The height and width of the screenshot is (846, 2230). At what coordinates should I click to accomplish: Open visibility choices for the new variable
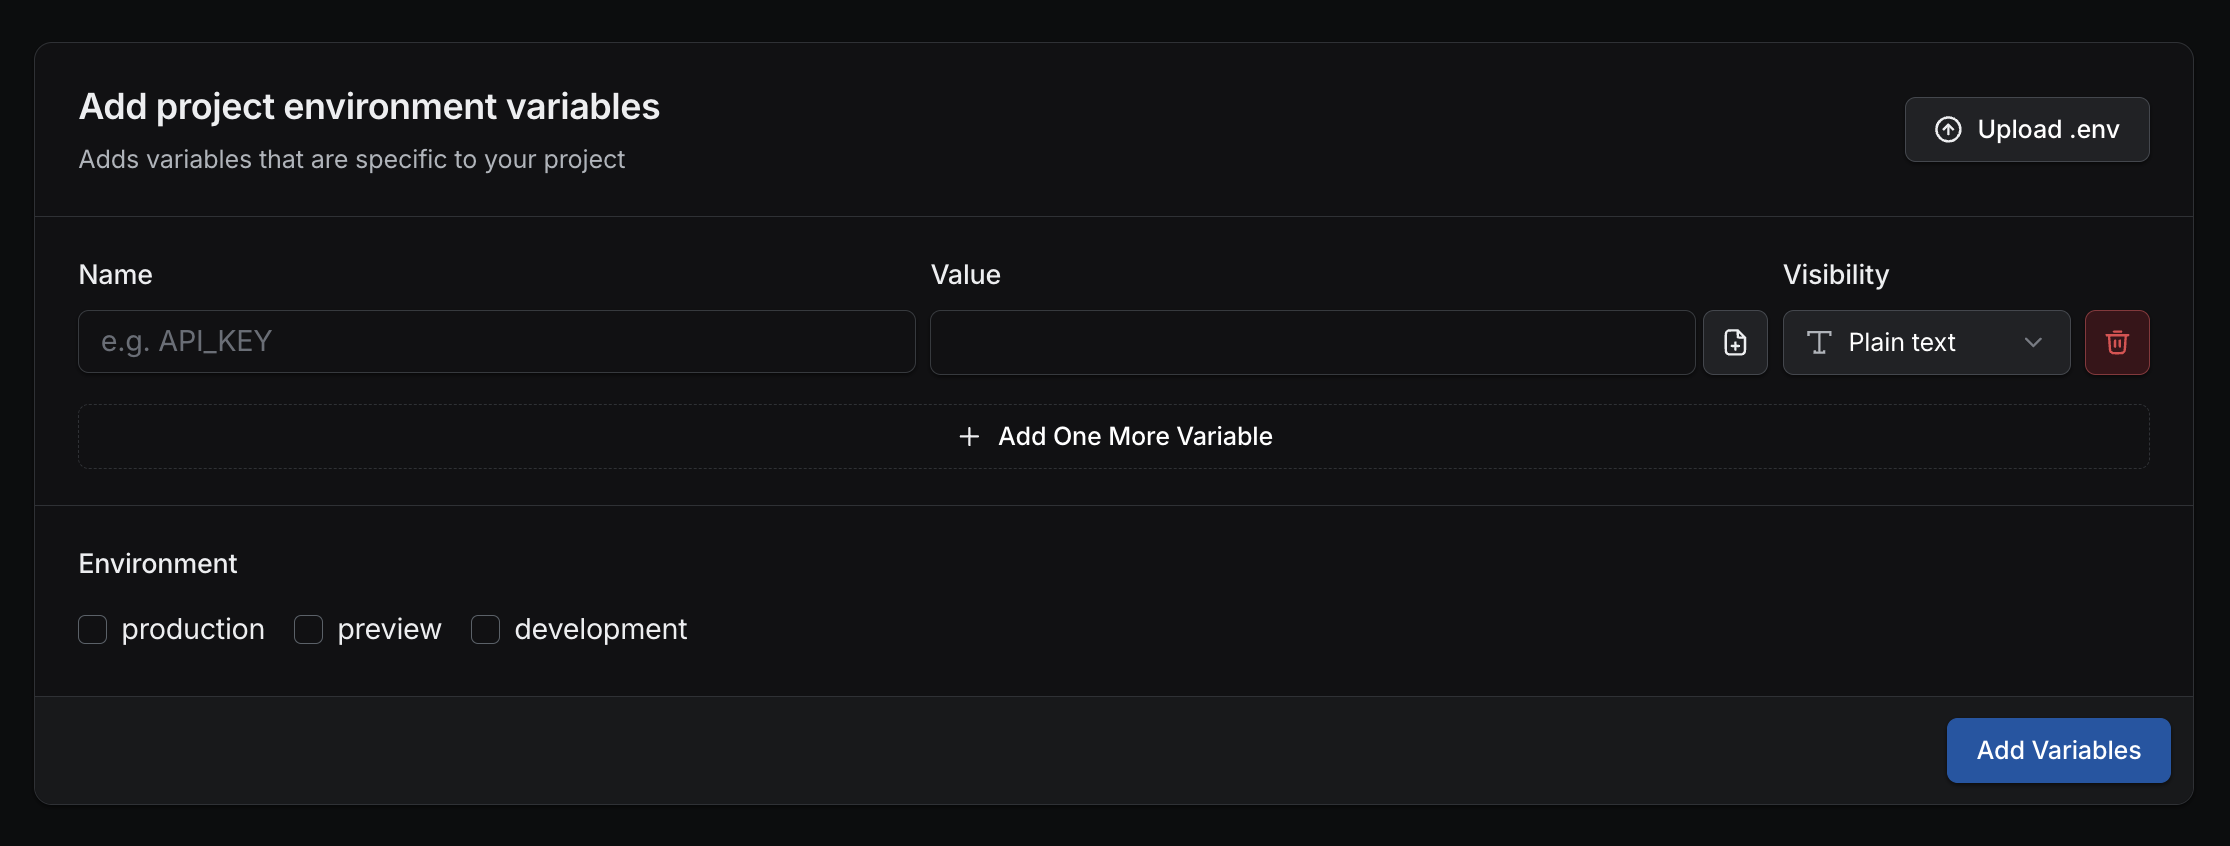[x=1925, y=342]
